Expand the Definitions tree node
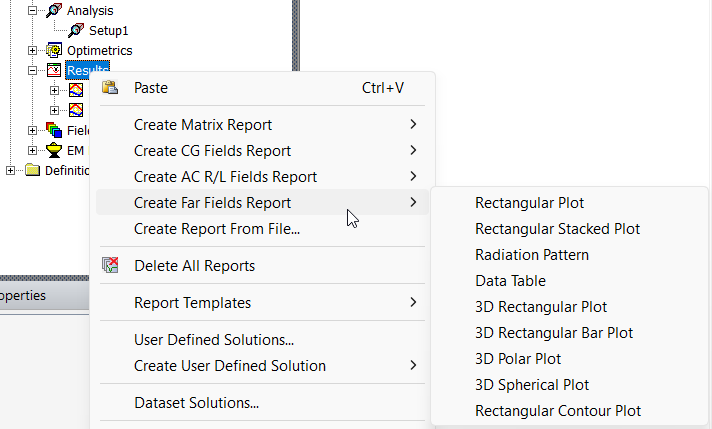Screen dimensions: 712x429 (10, 170)
